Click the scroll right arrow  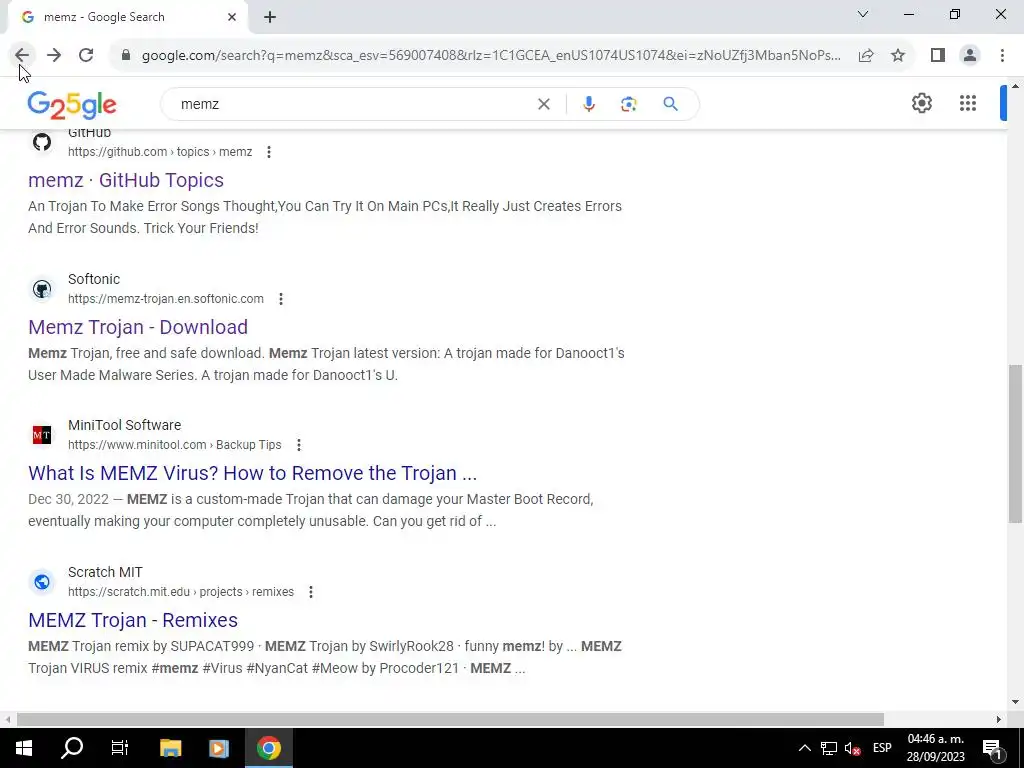click(999, 720)
